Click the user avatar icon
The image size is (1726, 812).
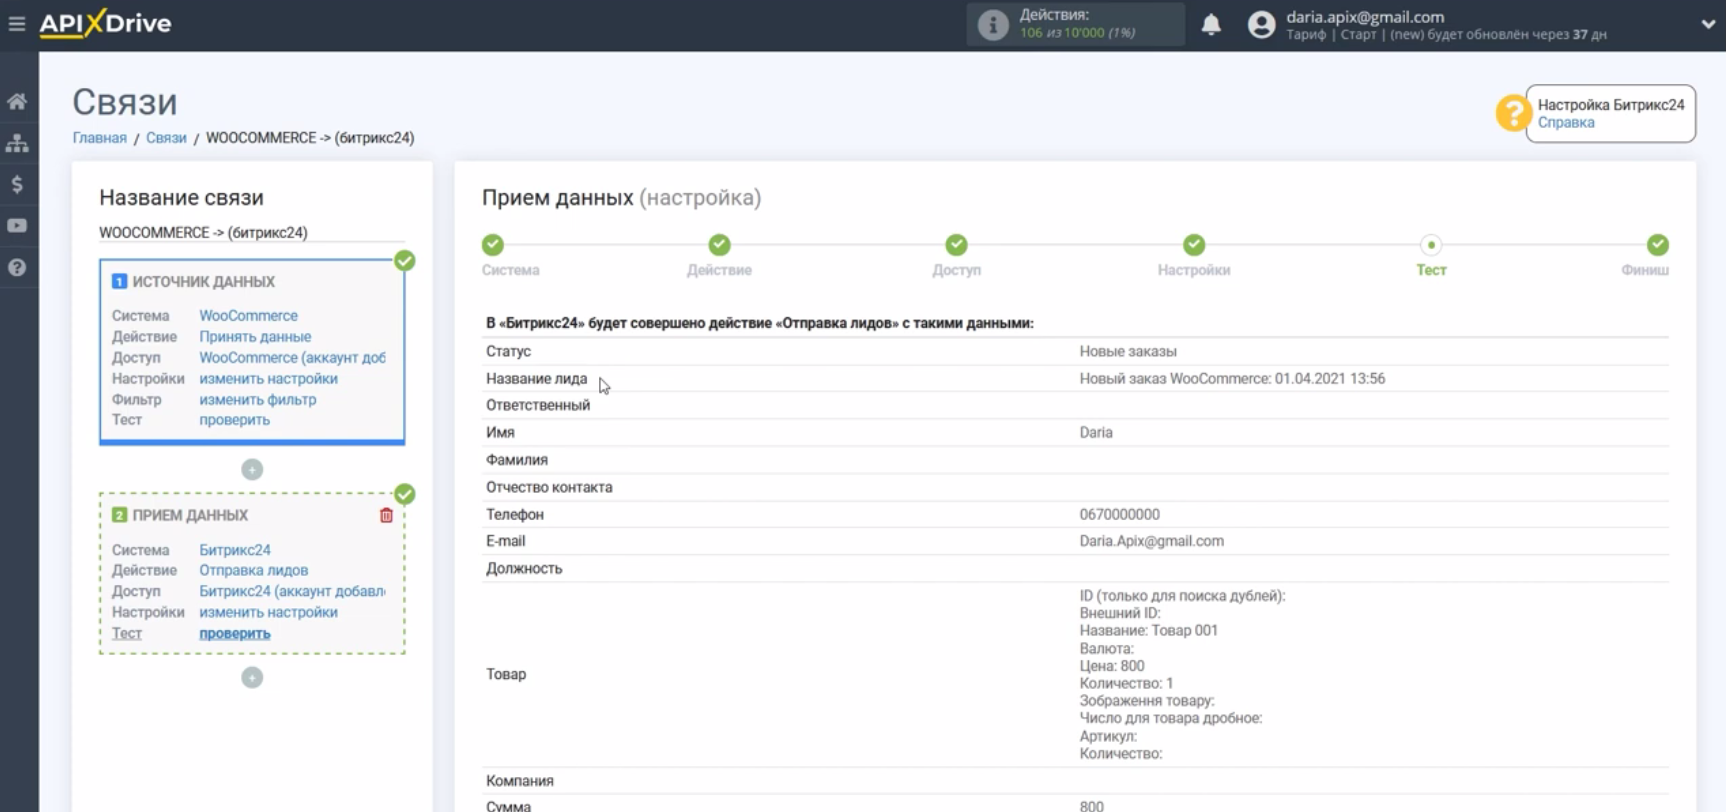1262,24
